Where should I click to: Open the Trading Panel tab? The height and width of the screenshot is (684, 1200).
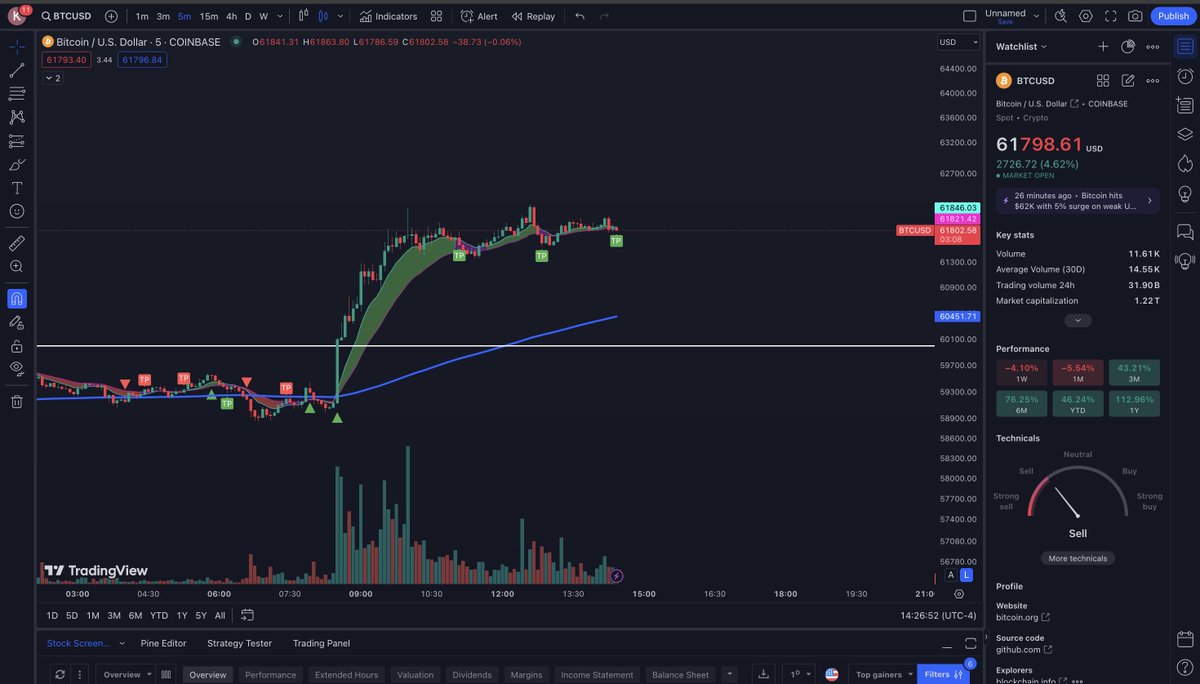pyautogui.click(x=321, y=643)
